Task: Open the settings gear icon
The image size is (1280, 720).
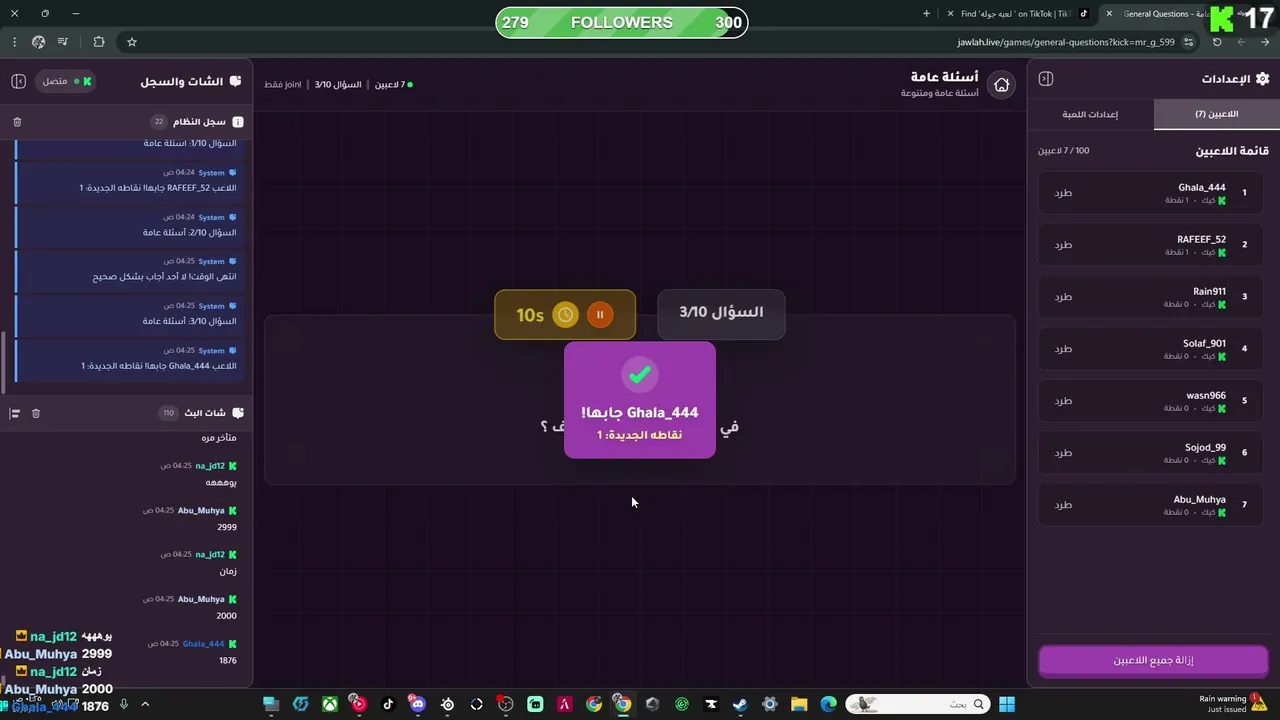Action: click(x=1262, y=79)
